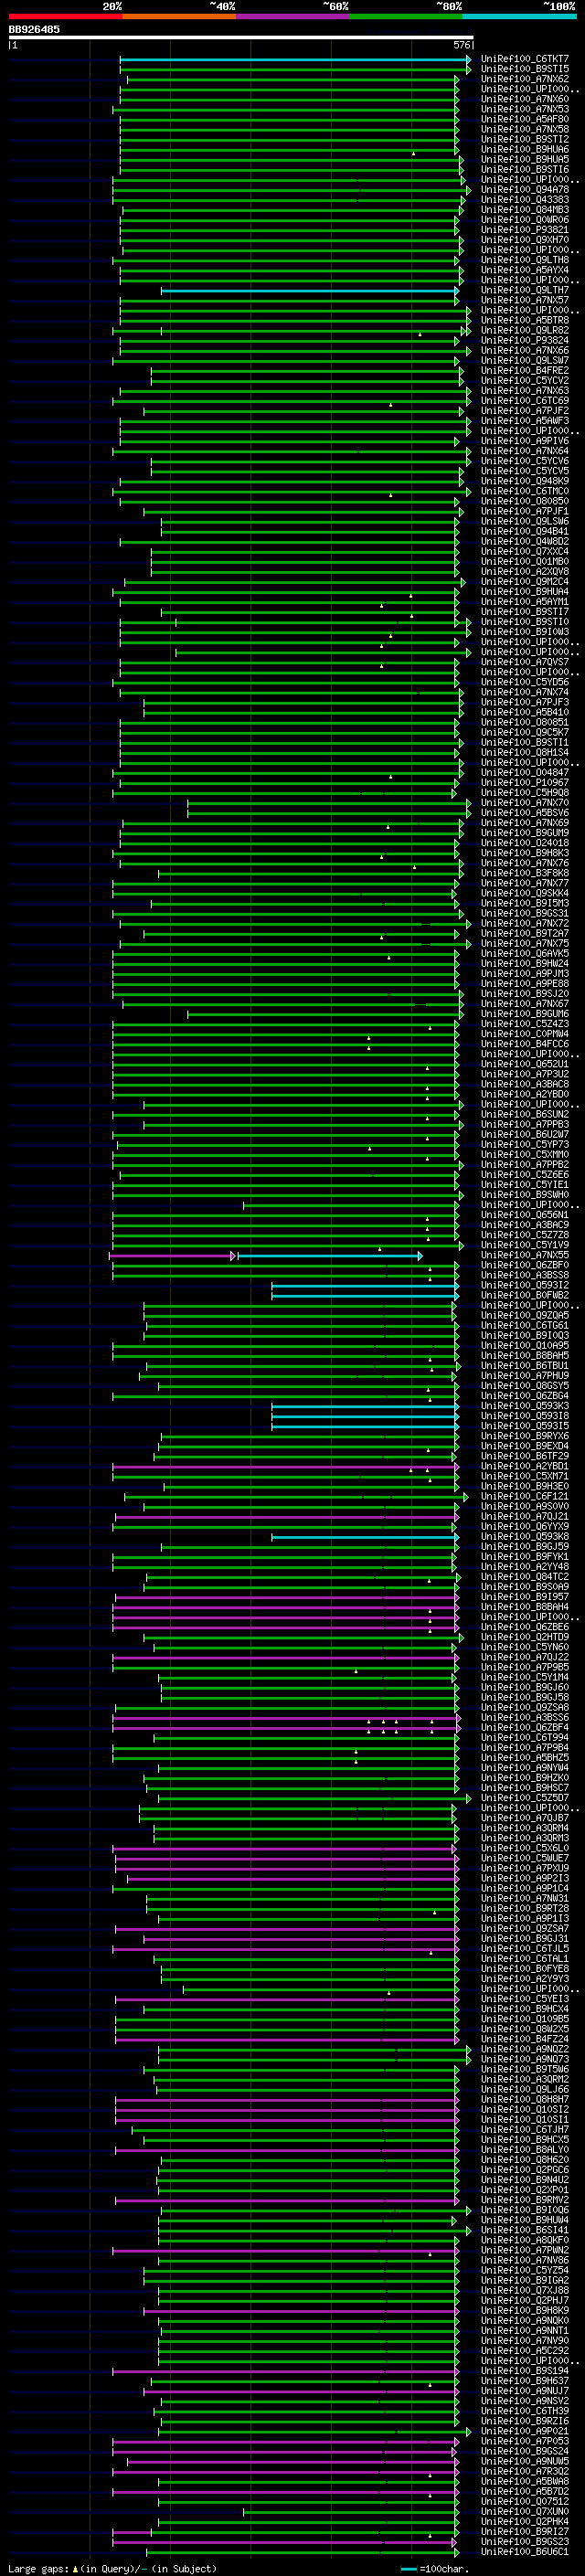Click the green bar for UniRef100_Q7XUN0

click(x=351, y=2511)
